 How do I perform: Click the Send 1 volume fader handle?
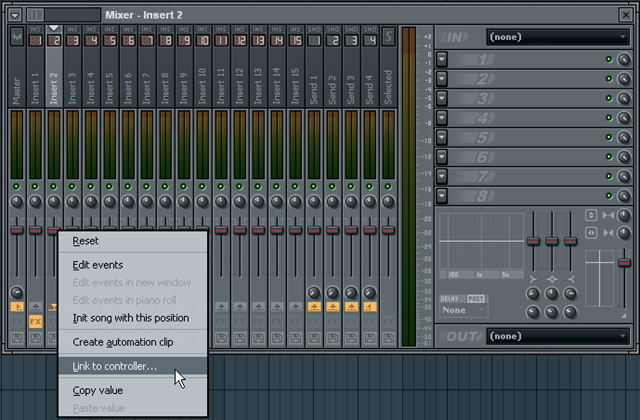pyautogui.click(x=313, y=231)
